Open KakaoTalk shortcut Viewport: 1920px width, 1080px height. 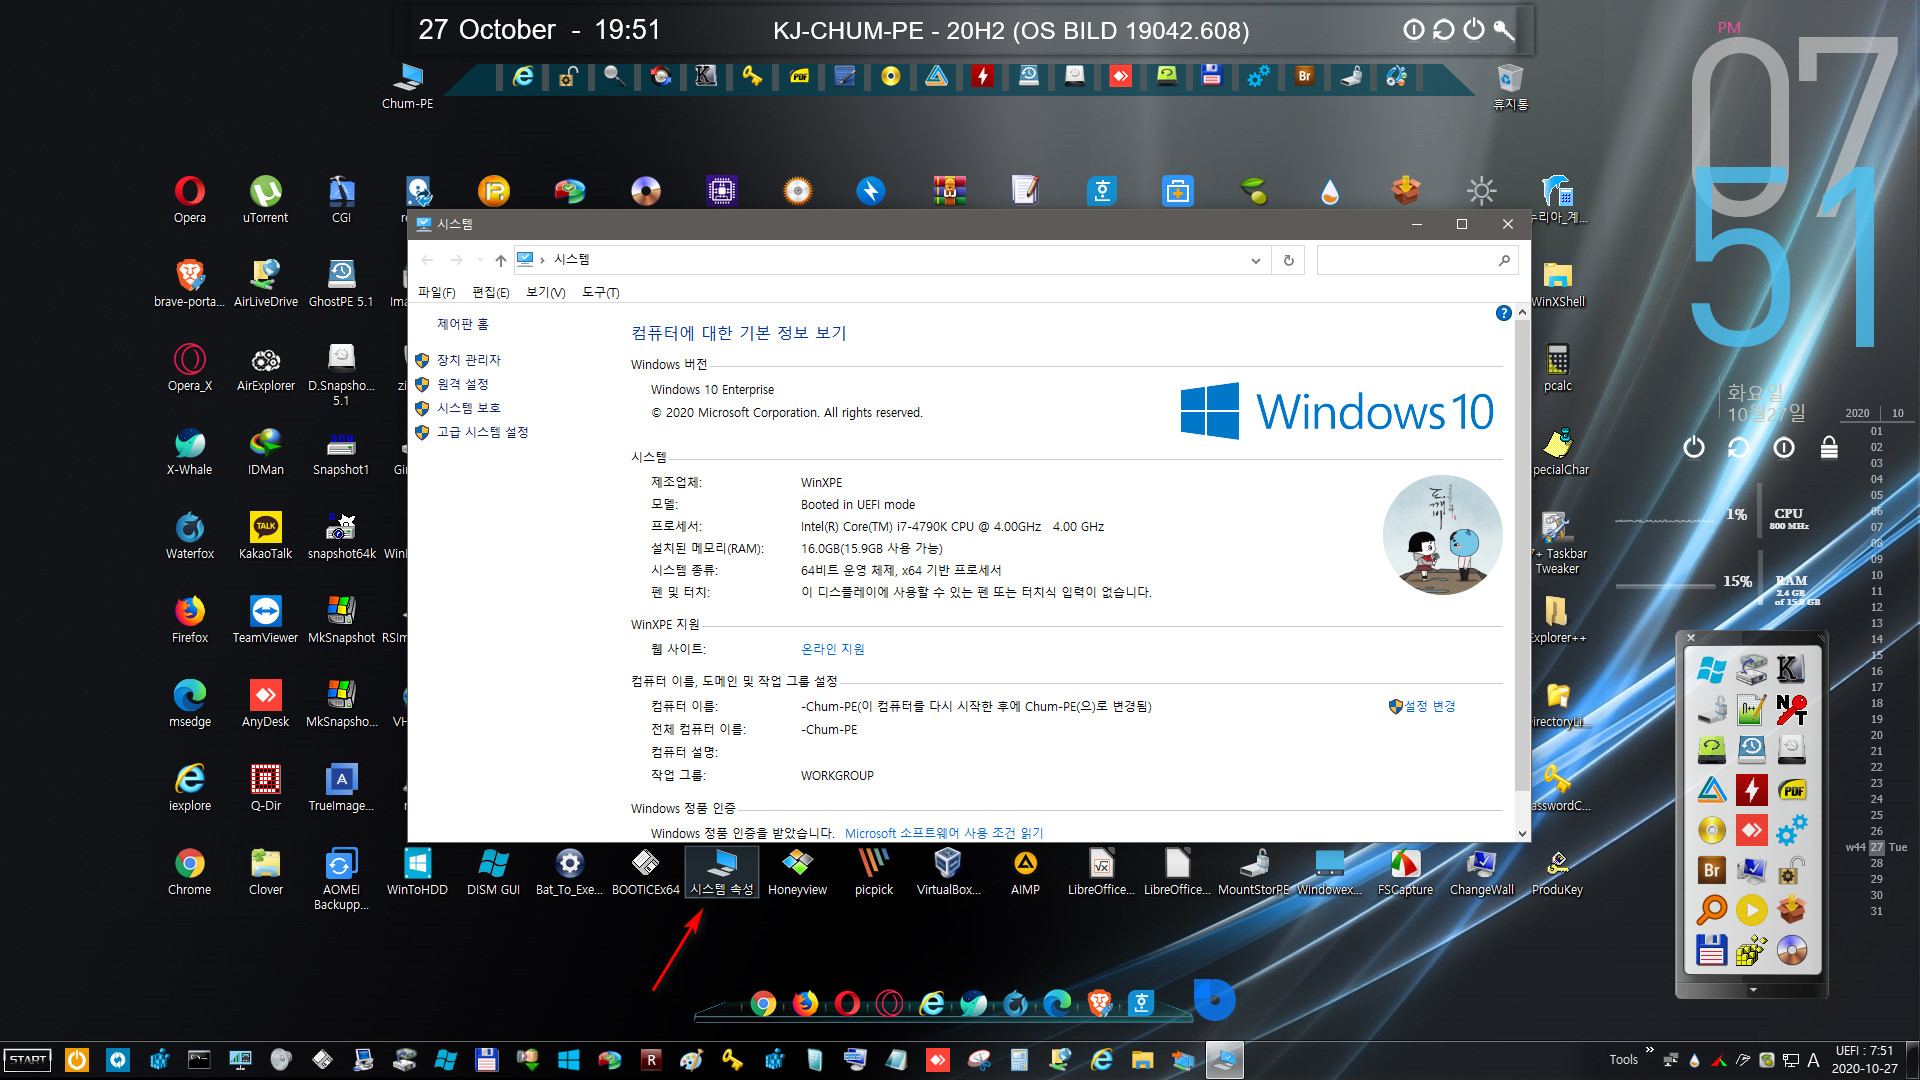pos(265,535)
